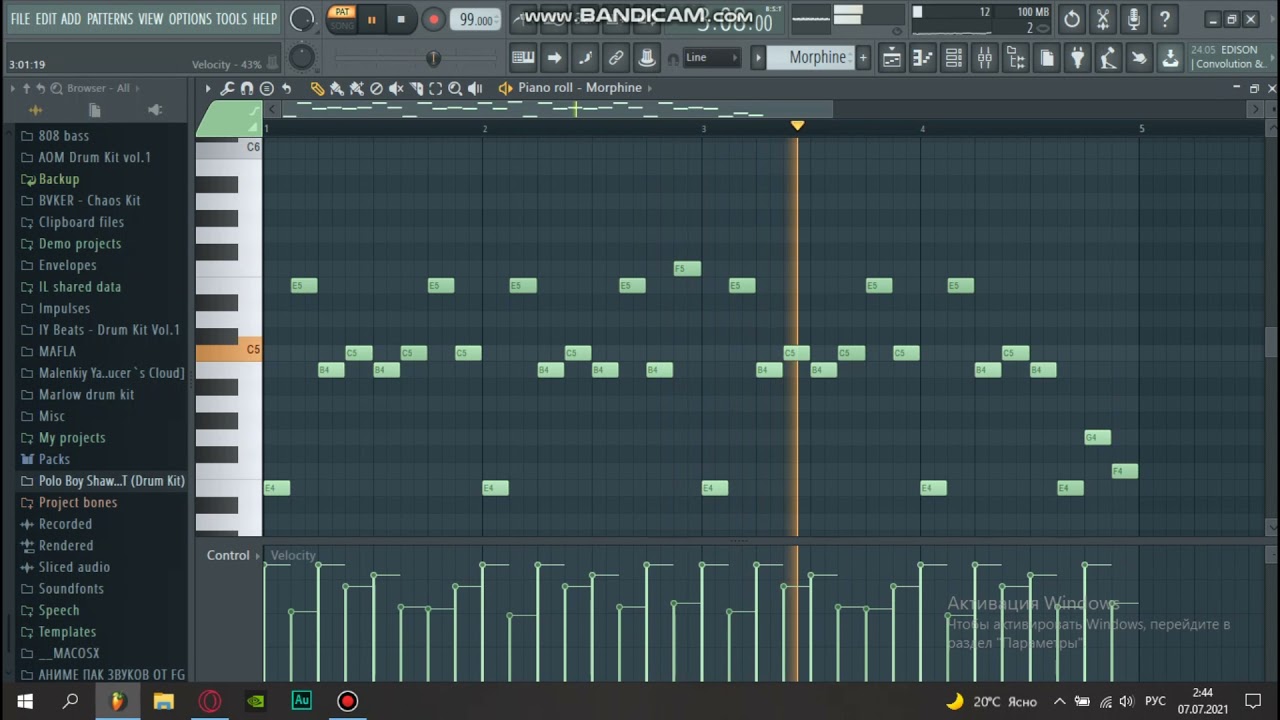Viewport: 1280px width, 720px height.
Task: Click the save/download project icon
Action: [1170, 58]
